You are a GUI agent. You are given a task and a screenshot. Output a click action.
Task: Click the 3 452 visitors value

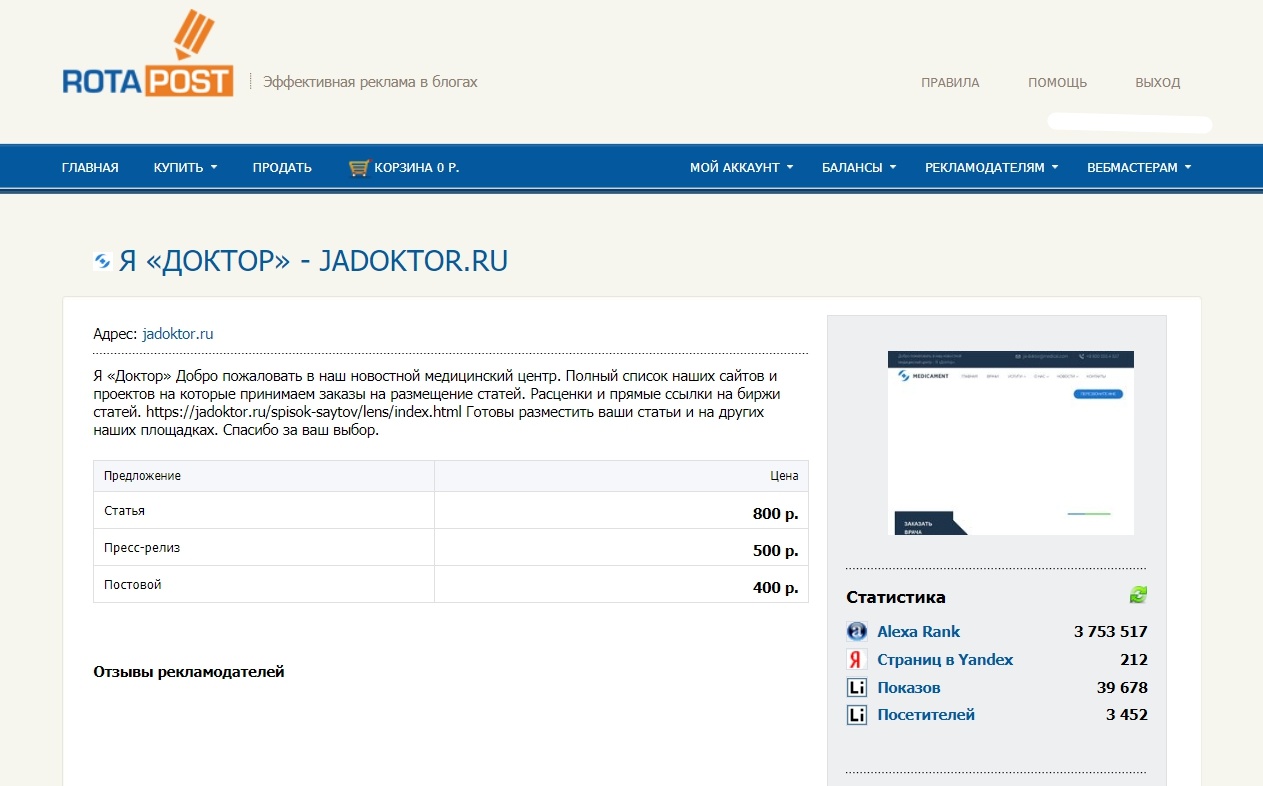(1127, 715)
